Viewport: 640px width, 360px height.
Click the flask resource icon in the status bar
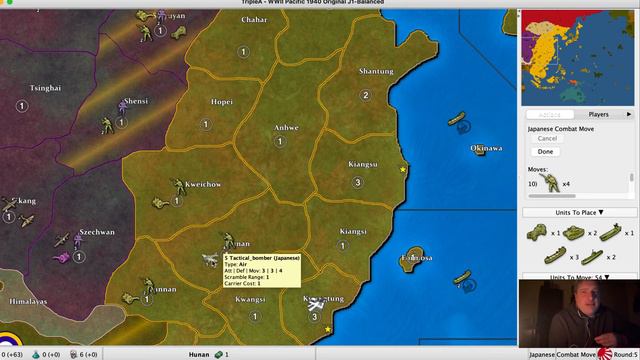(x=36, y=354)
